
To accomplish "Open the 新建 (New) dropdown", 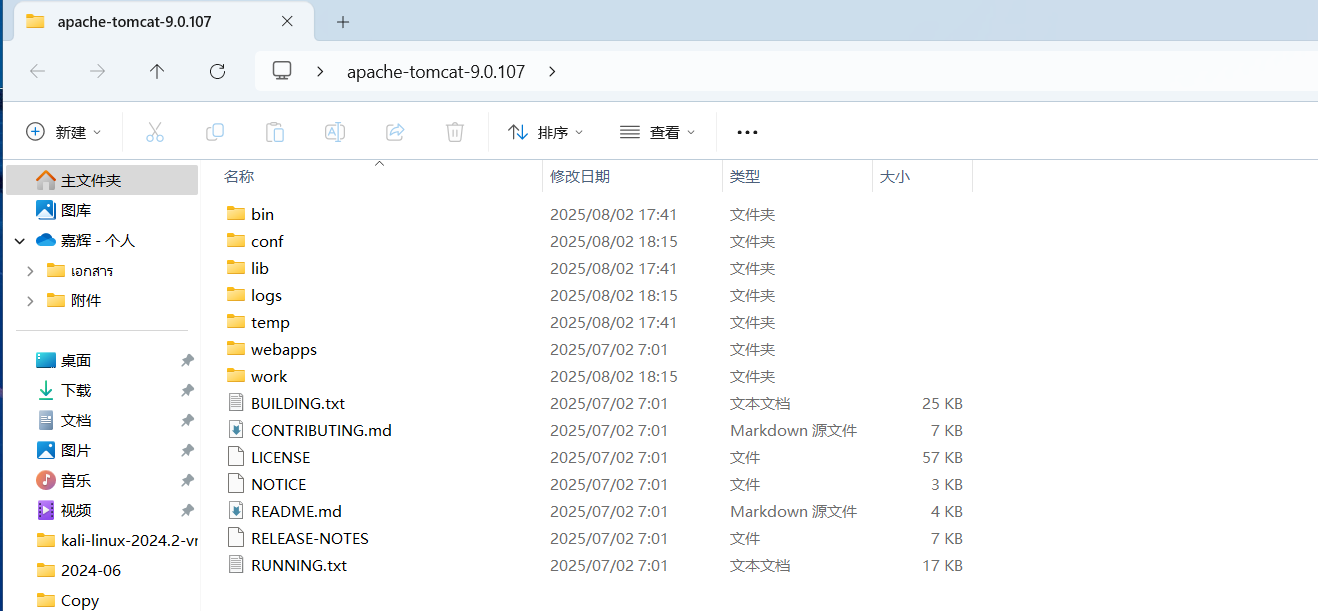I will pyautogui.click(x=64, y=132).
